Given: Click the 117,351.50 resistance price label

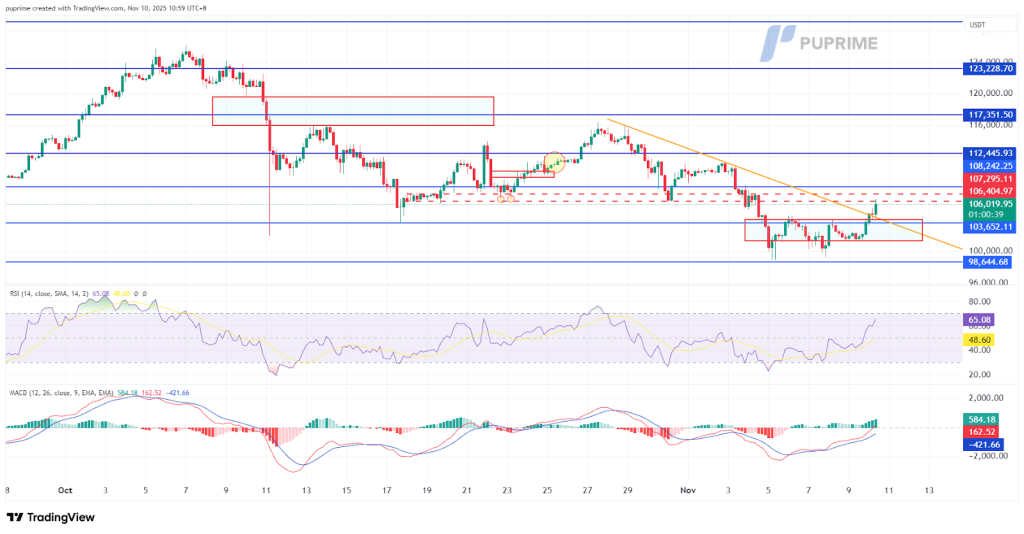Looking at the screenshot, I should point(991,115).
